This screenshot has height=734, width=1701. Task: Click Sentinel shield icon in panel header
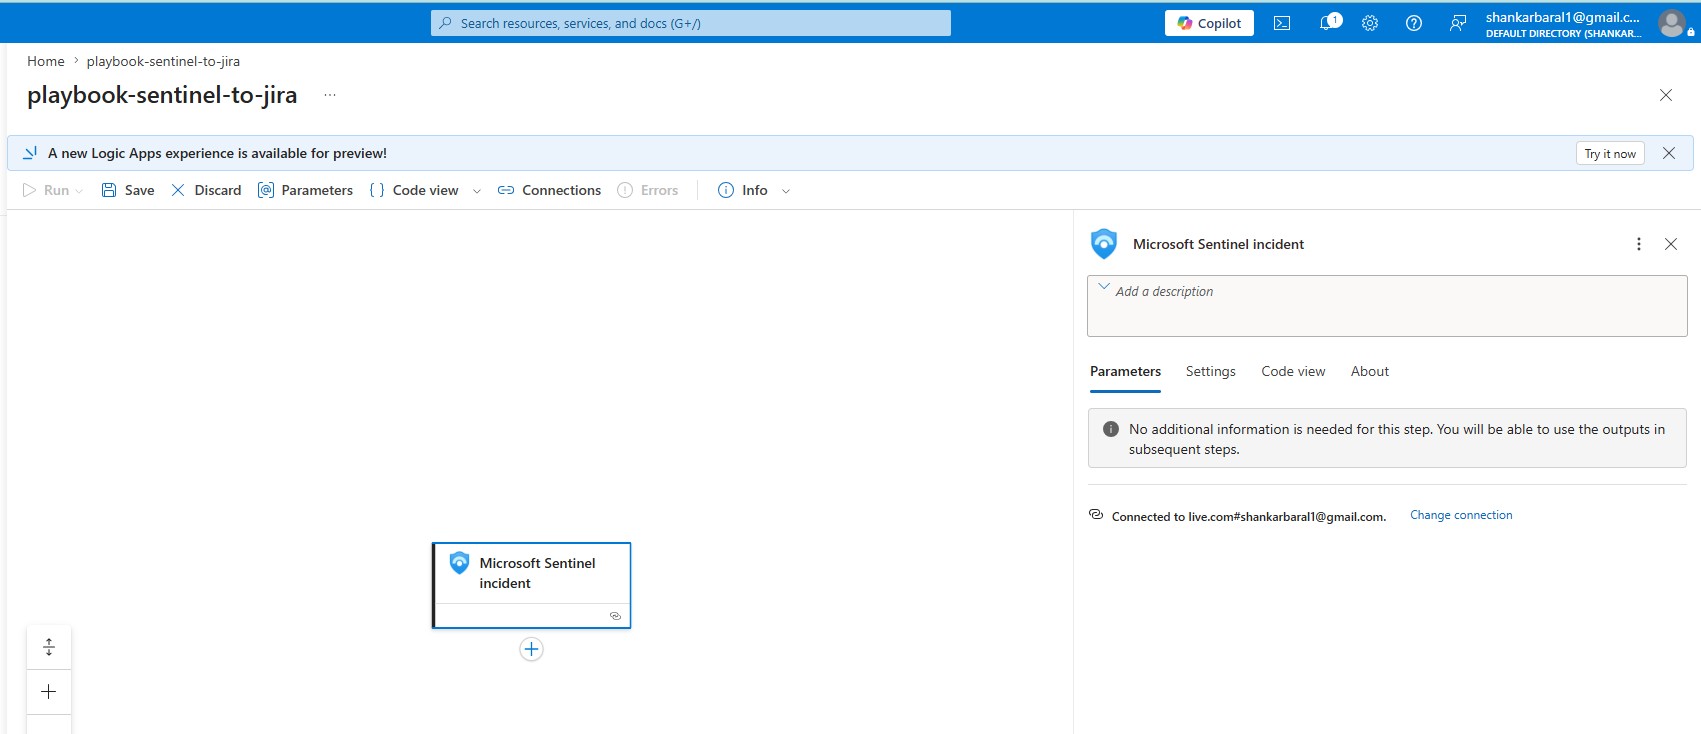pyautogui.click(x=1104, y=243)
